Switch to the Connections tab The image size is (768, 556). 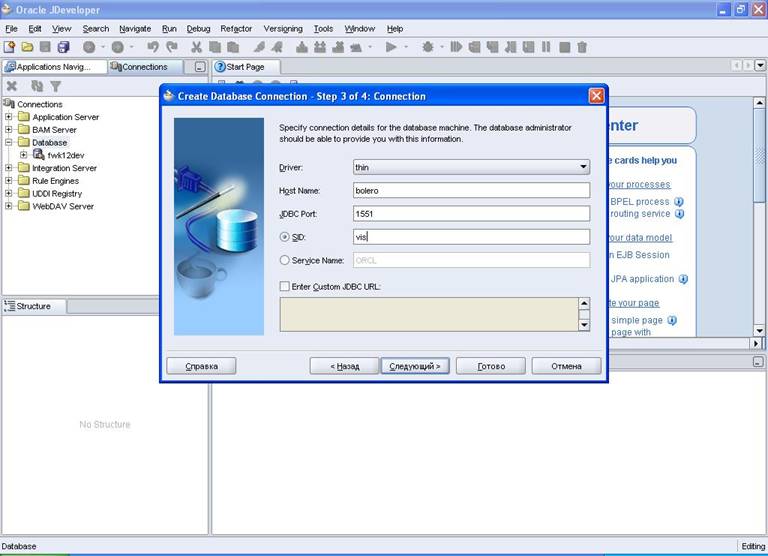[x=145, y=67]
